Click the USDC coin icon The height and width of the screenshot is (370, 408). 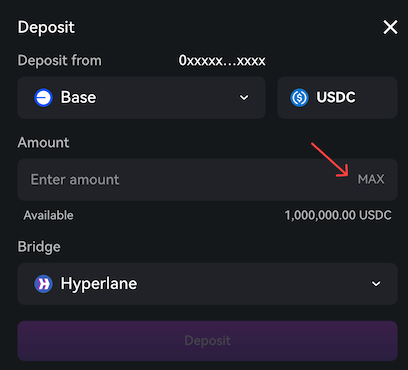pyautogui.click(x=299, y=98)
